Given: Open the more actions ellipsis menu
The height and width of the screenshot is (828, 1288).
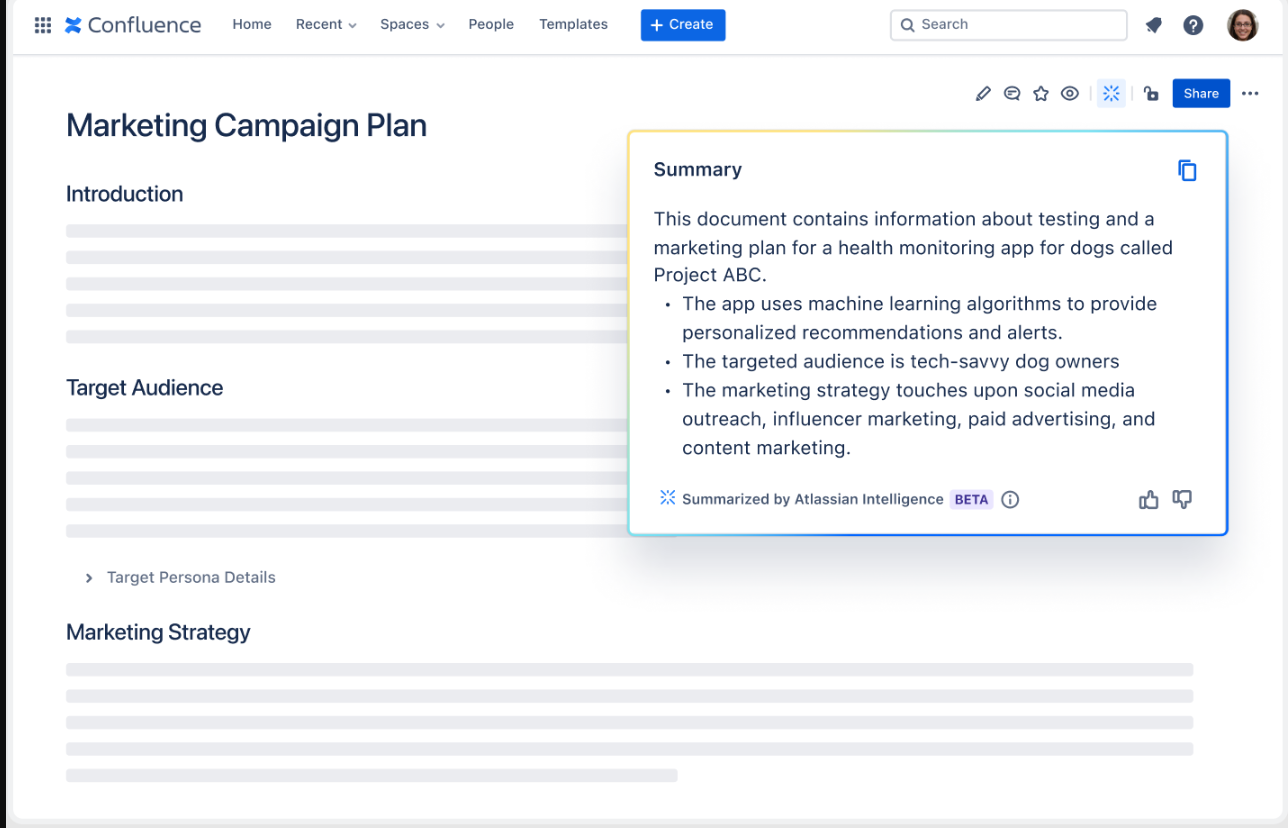Looking at the screenshot, I should [x=1250, y=94].
